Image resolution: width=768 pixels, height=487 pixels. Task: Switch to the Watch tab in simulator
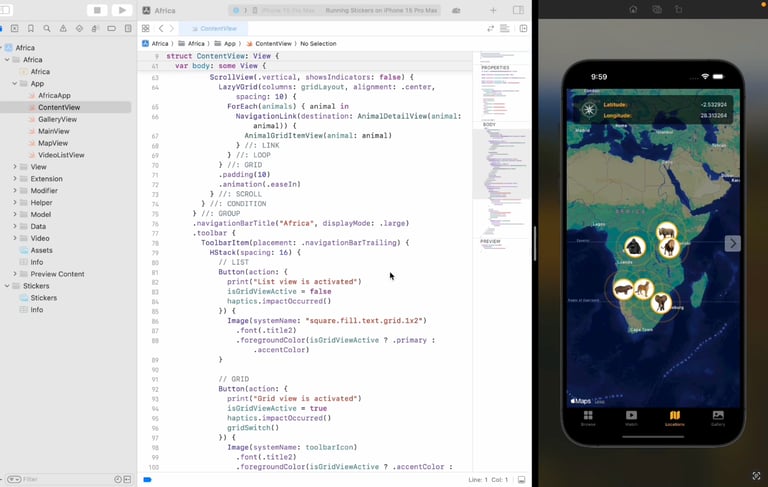631,418
